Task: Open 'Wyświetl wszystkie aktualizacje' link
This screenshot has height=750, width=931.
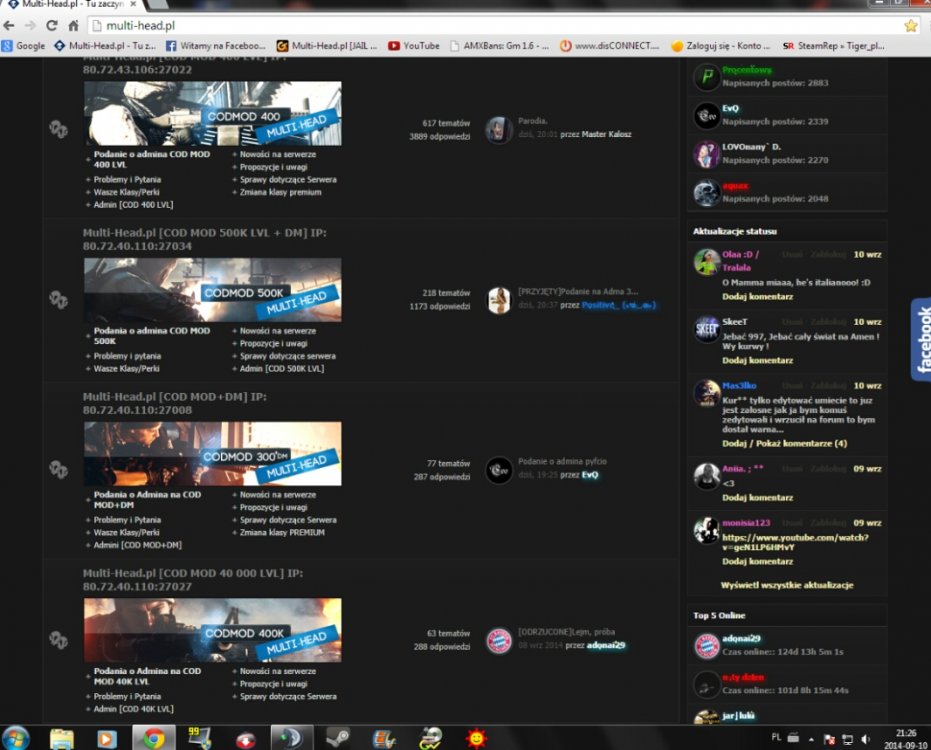Action: tap(787, 585)
